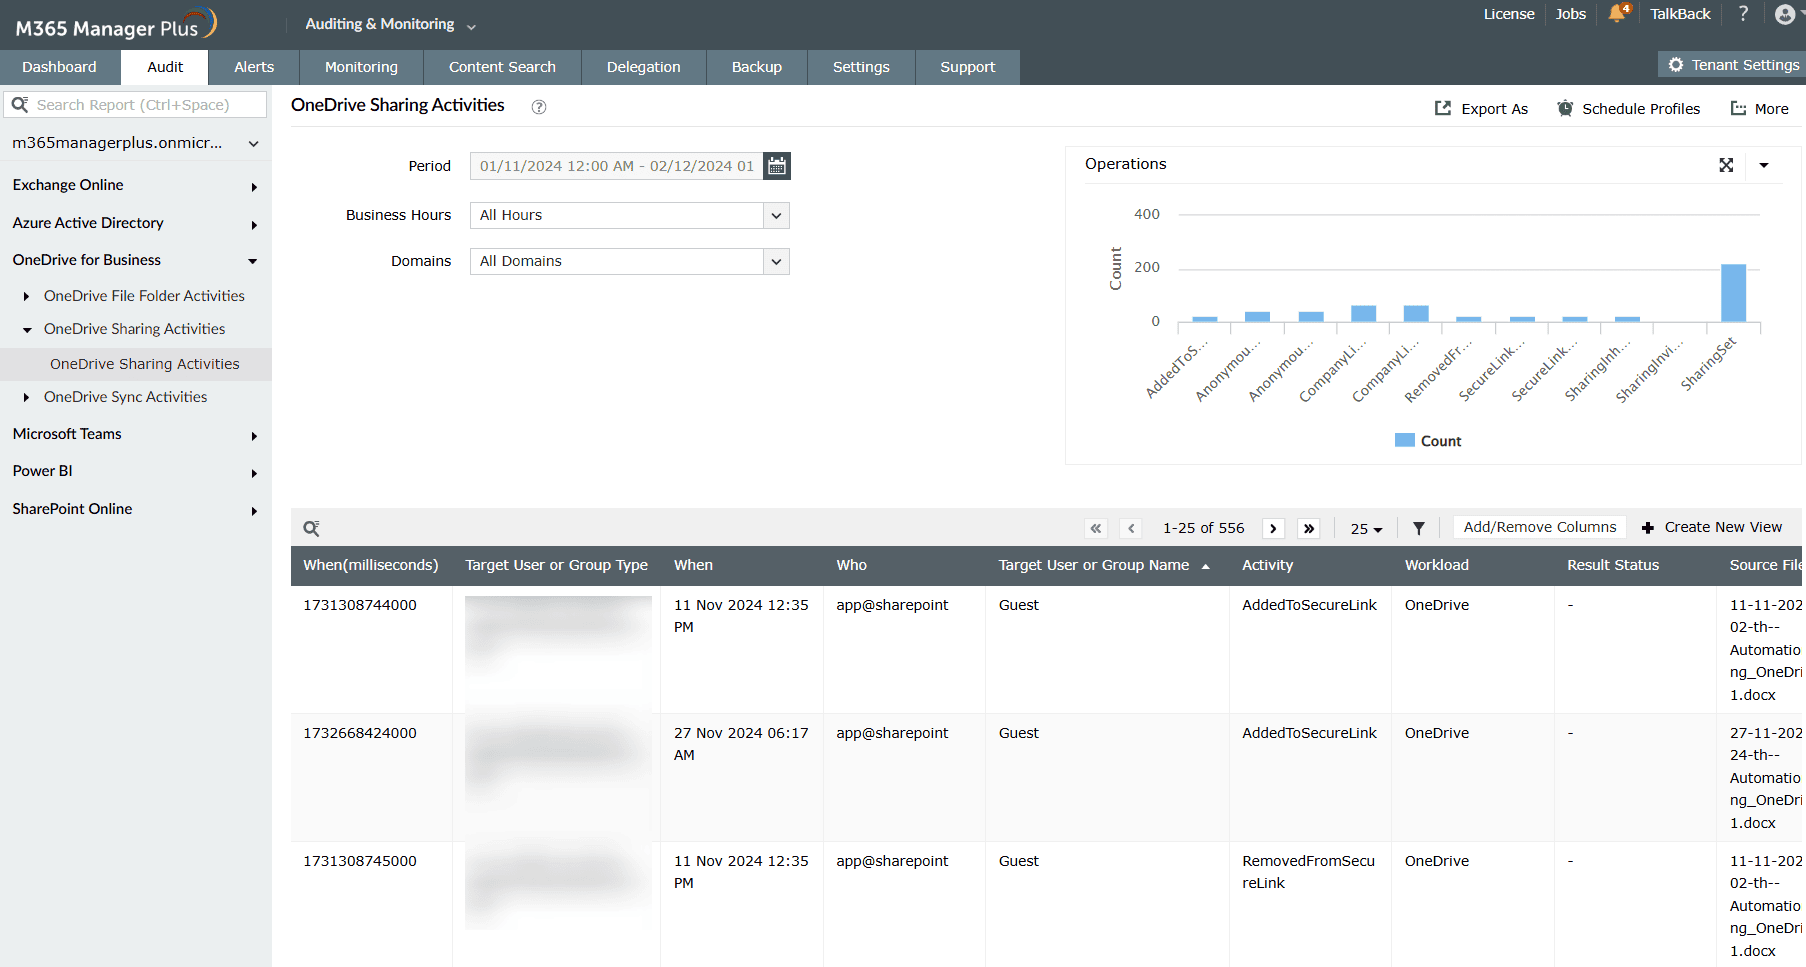The width and height of the screenshot is (1806, 967).
Task: Click Add/Remove Columns
Action: 1540,527
